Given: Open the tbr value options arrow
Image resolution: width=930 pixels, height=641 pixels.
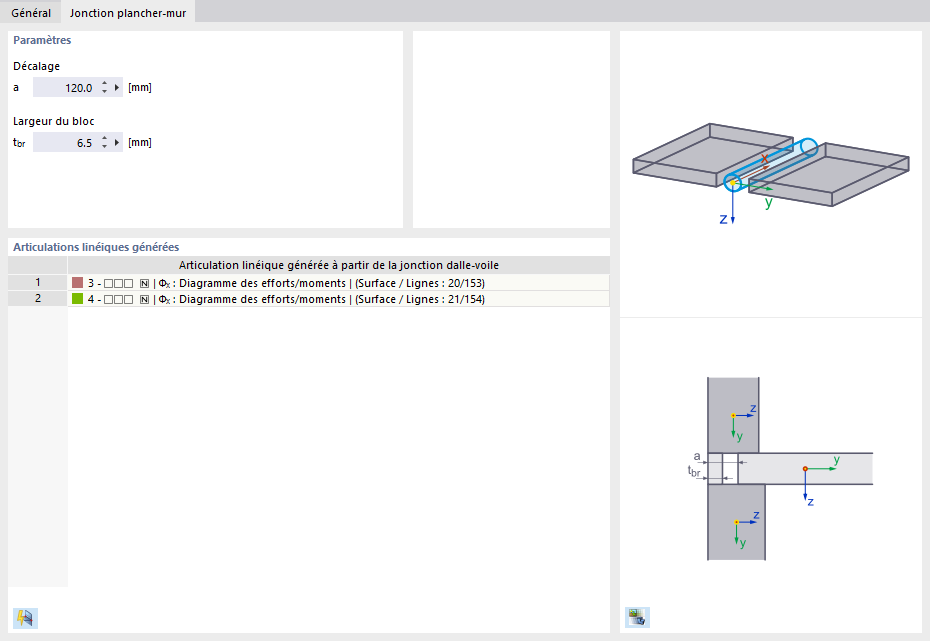Looking at the screenshot, I should [117, 142].
